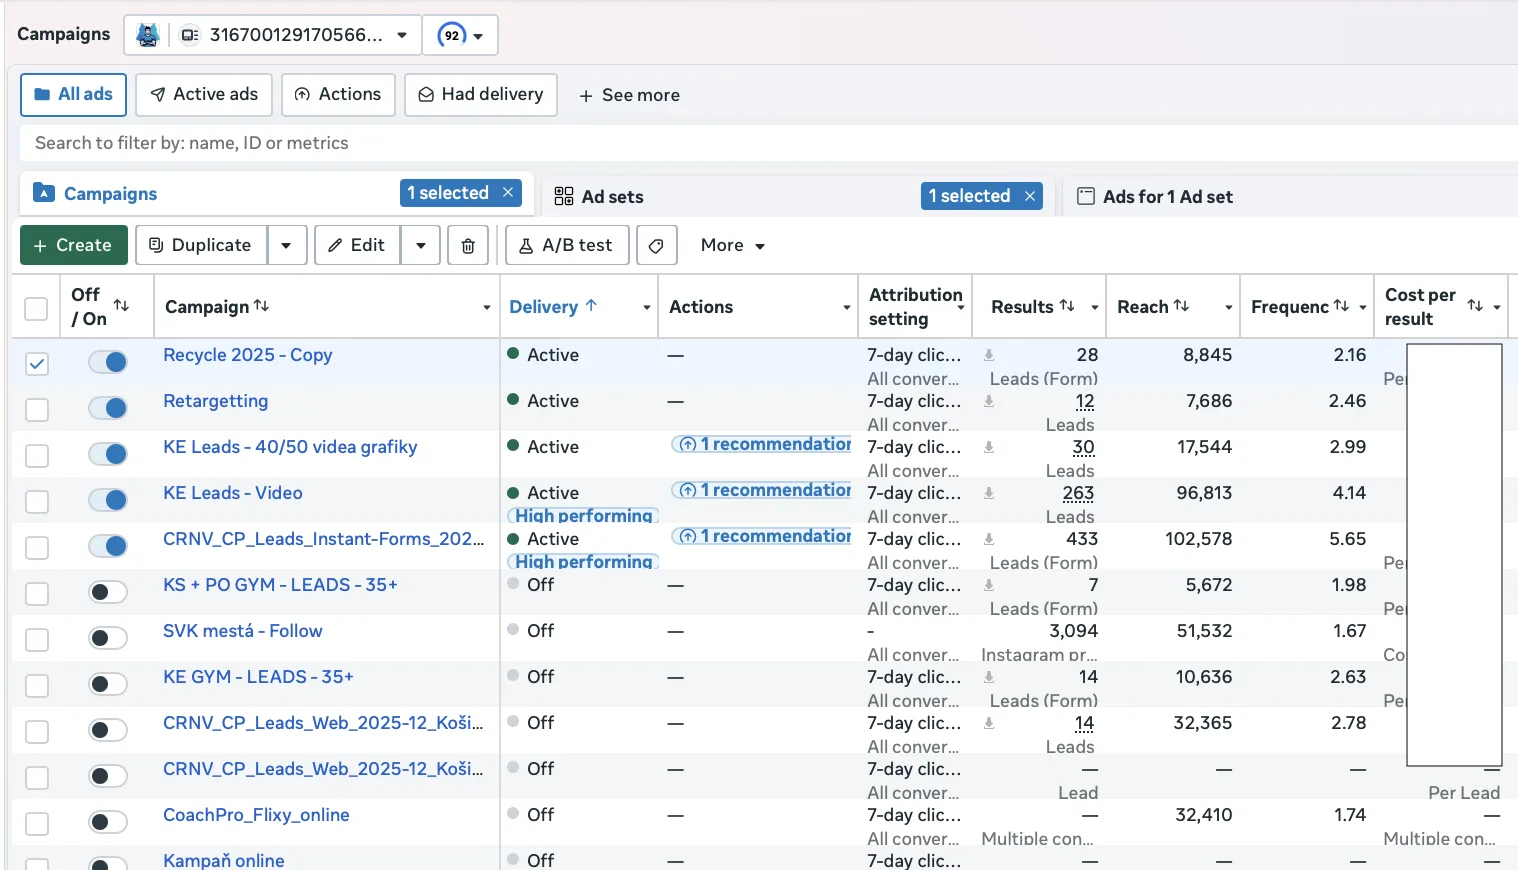Screen dimensions: 1518x870
Task: Click download icon in KS + PO GYM results
Action: 989,585
